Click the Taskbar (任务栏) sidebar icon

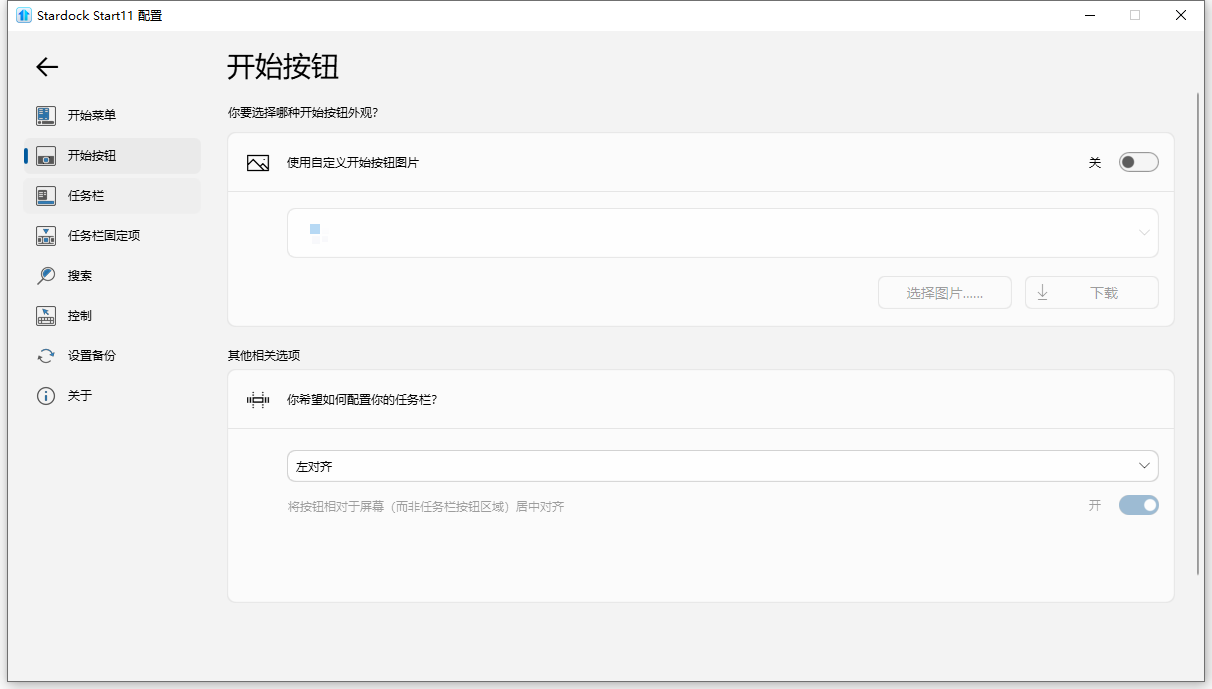coord(45,195)
